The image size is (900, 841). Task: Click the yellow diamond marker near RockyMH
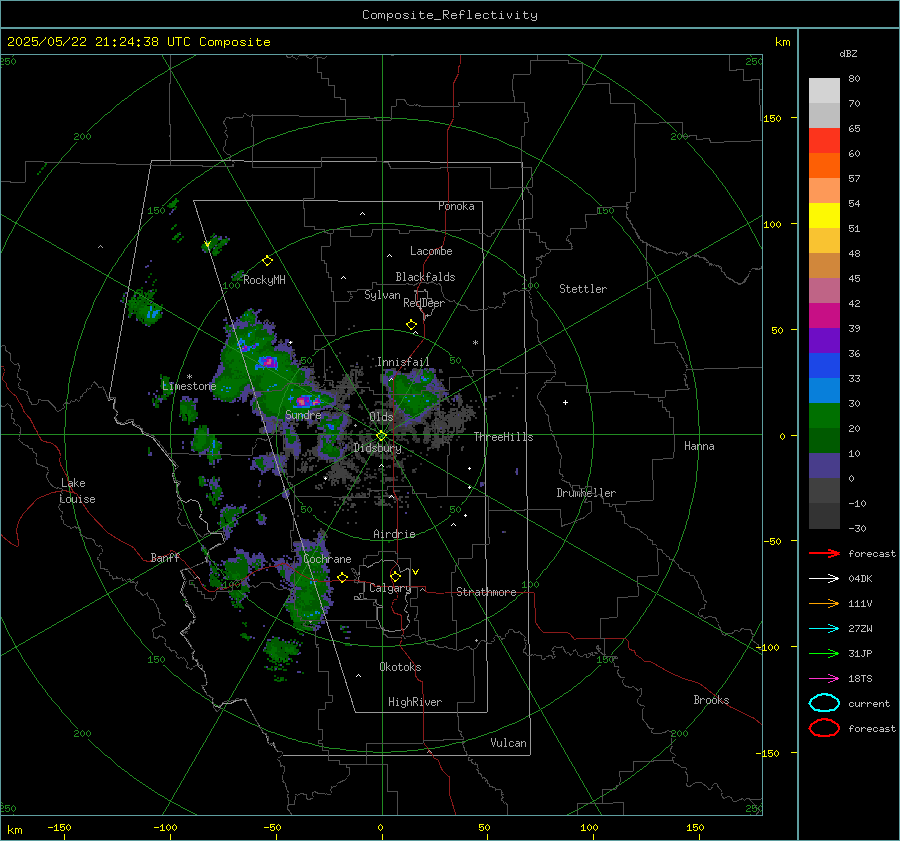coord(267,261)
